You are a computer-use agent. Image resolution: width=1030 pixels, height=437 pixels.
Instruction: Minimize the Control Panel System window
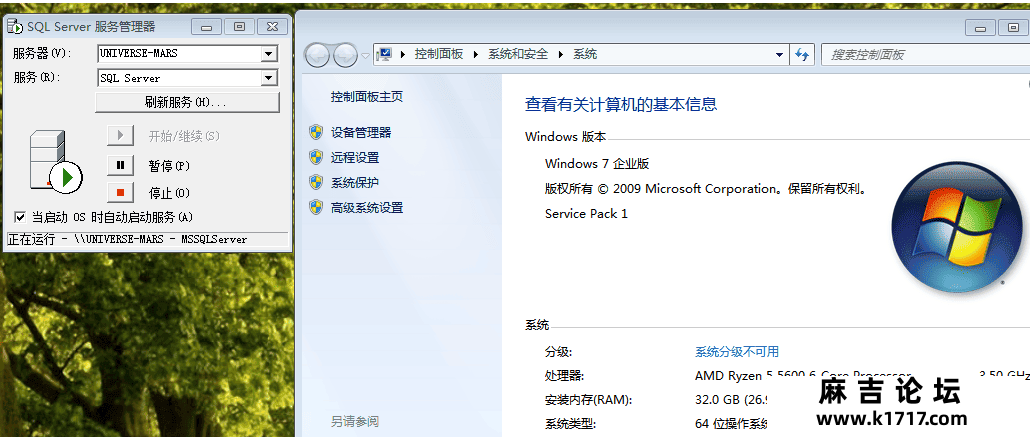[980, 28]
